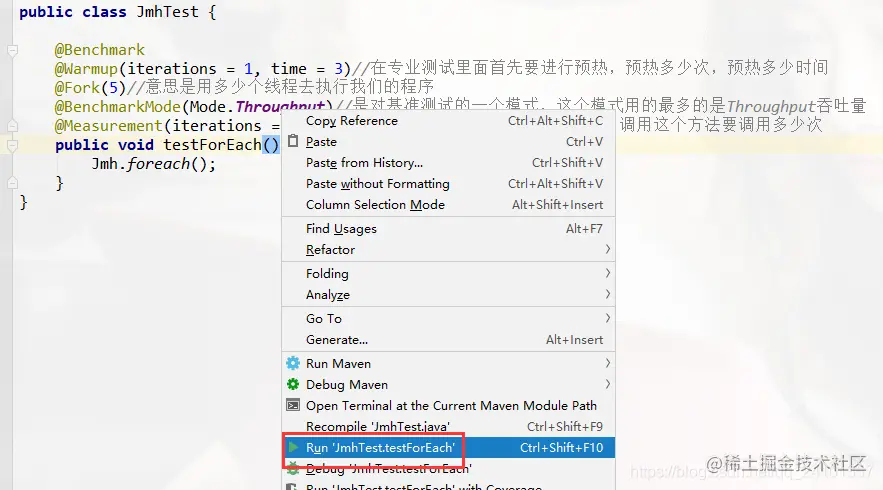The height and width of the screenshot is (490, 883).
Task: Click the testForEach method name
Action: pos(212,145)
